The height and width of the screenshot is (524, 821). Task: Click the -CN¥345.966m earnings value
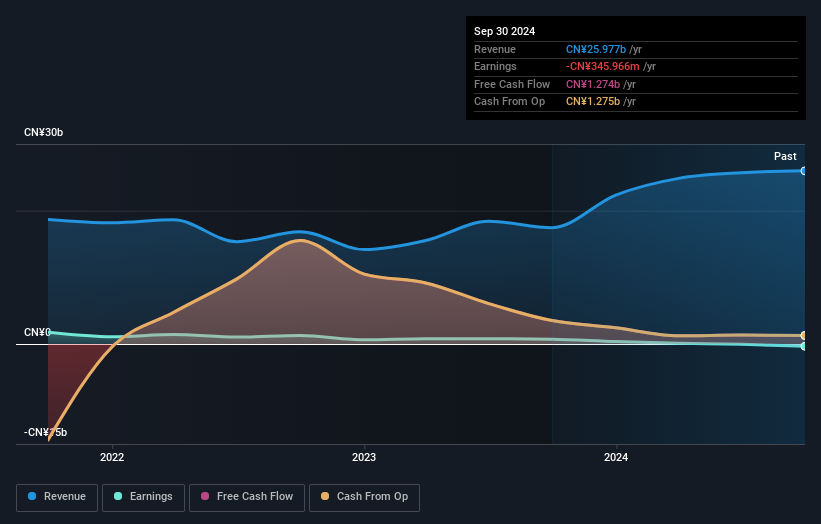coord(603,66)
